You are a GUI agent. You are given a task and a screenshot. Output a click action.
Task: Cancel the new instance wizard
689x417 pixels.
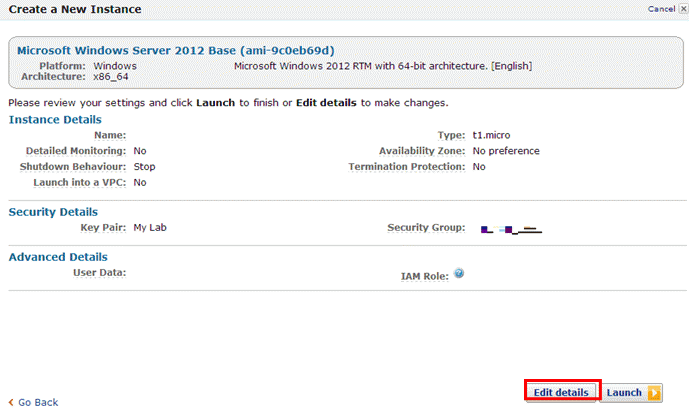coord(661,9)
